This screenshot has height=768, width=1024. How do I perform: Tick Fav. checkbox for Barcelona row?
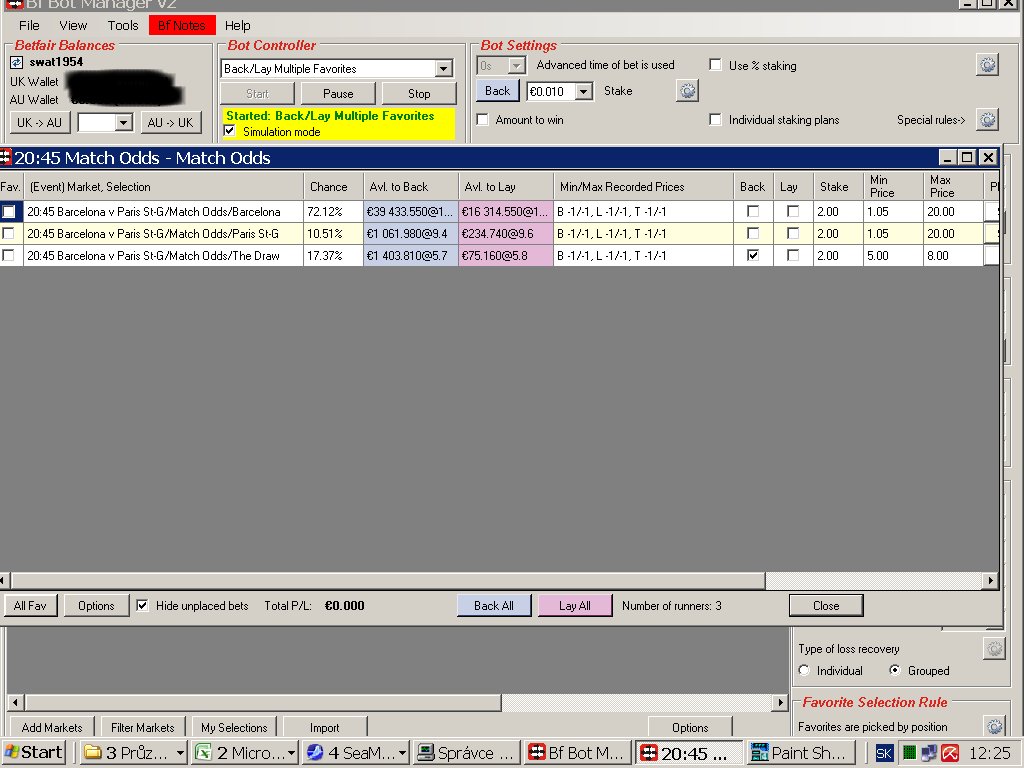coord(8,212)
